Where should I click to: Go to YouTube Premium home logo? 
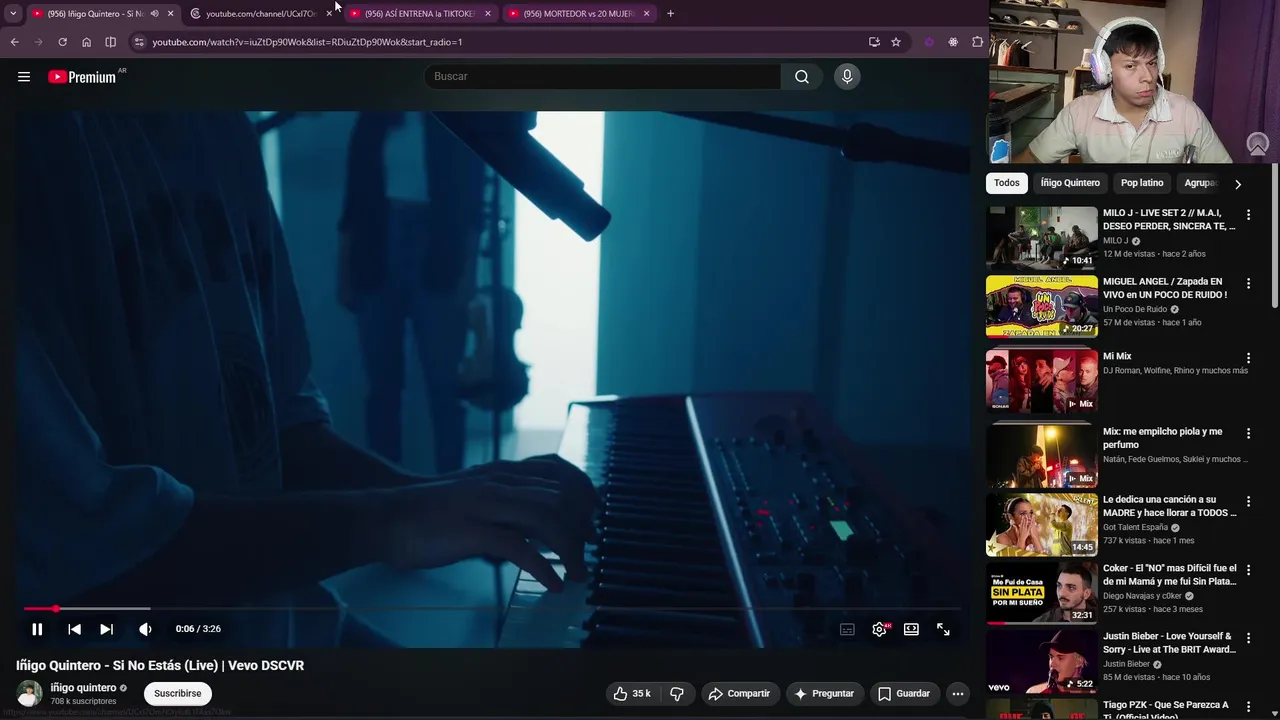click(82, 77)
